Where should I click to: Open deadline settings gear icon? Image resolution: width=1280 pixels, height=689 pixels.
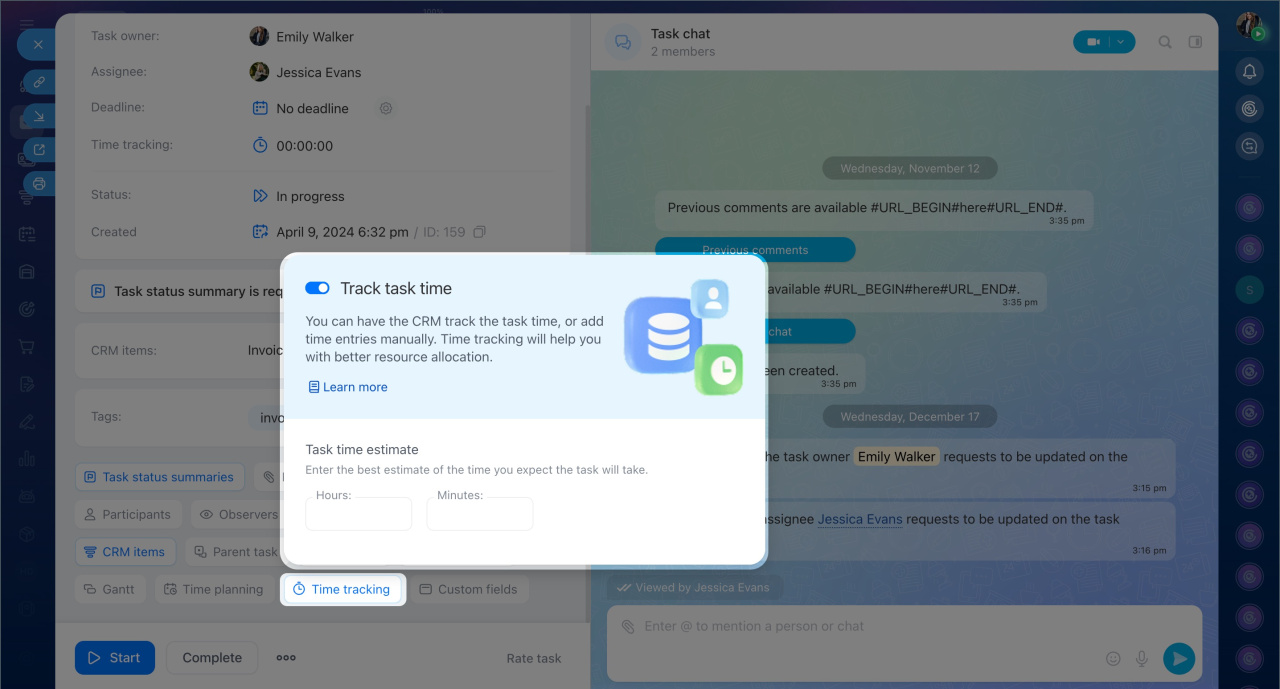(385, 108)
